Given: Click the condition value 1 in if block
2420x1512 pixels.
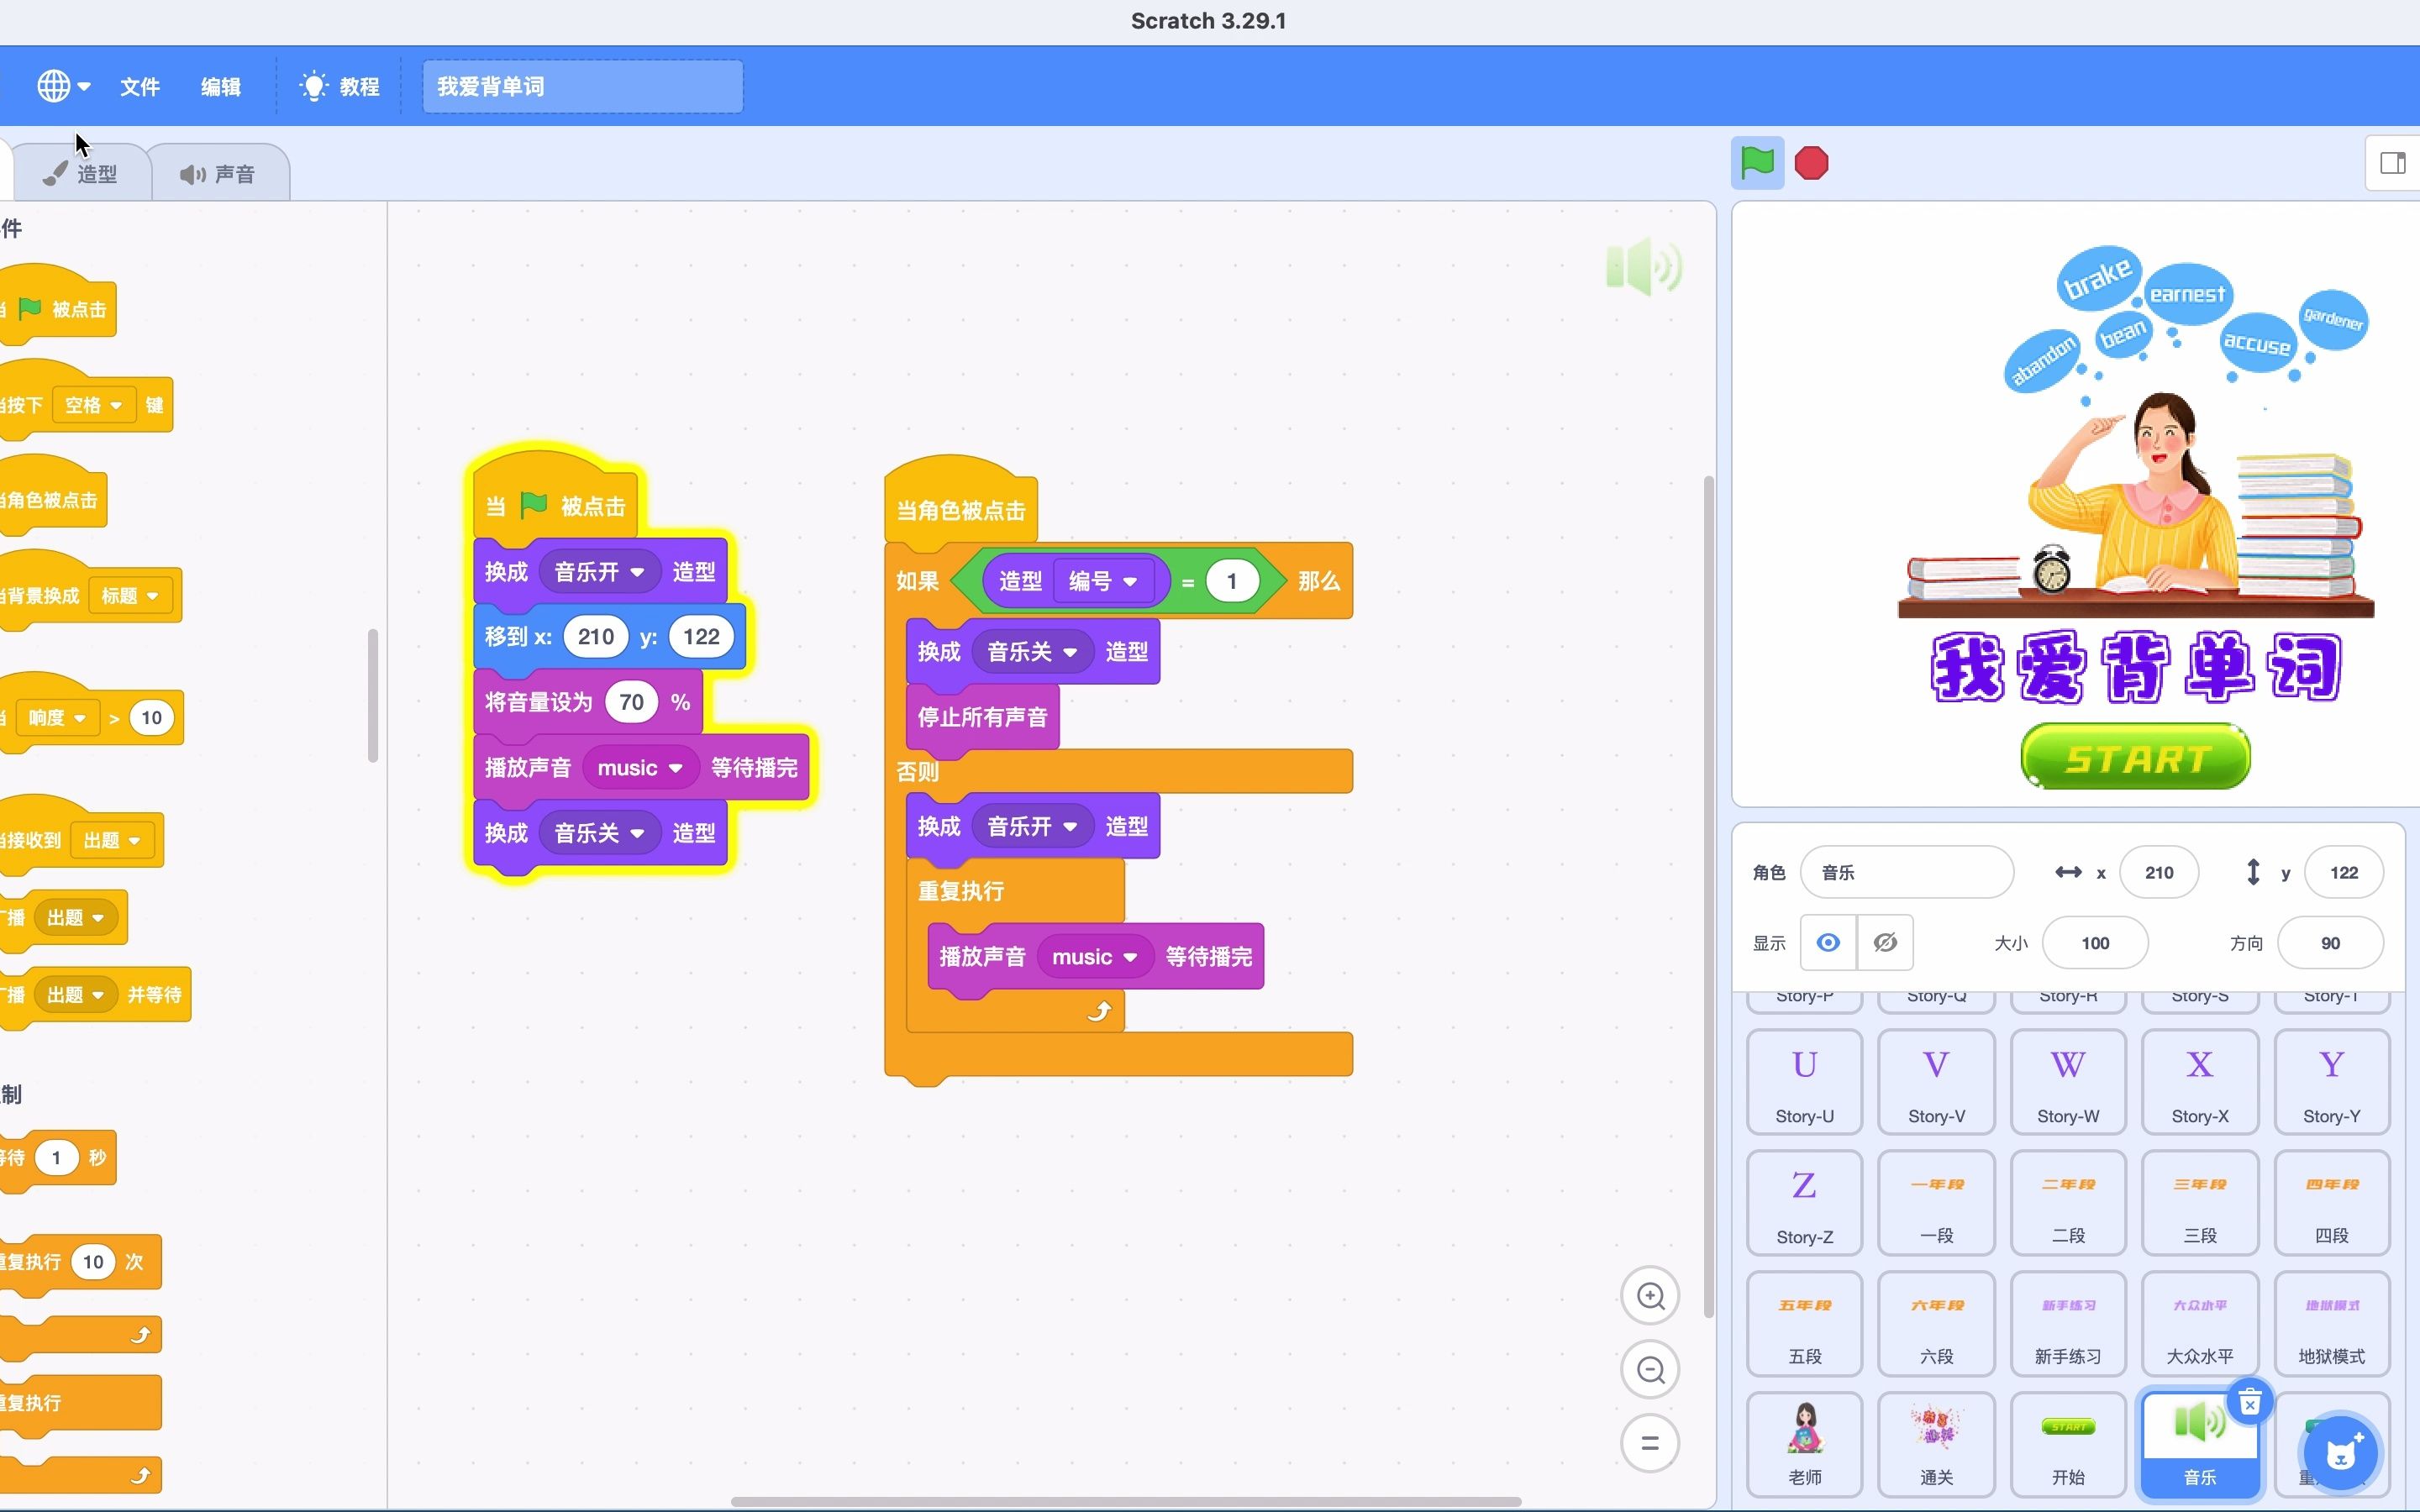Looking at the screenshot, I should [x=1232, y=581].
